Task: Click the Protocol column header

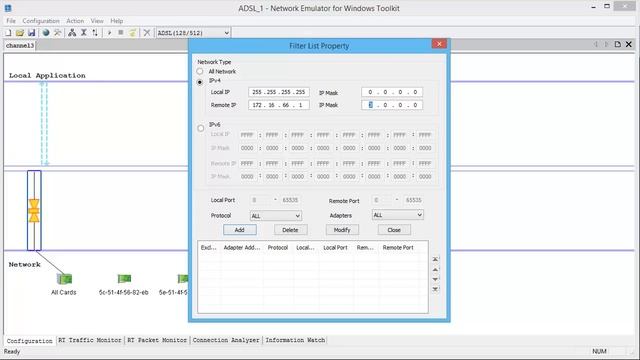Action: (x=278, y=247)
